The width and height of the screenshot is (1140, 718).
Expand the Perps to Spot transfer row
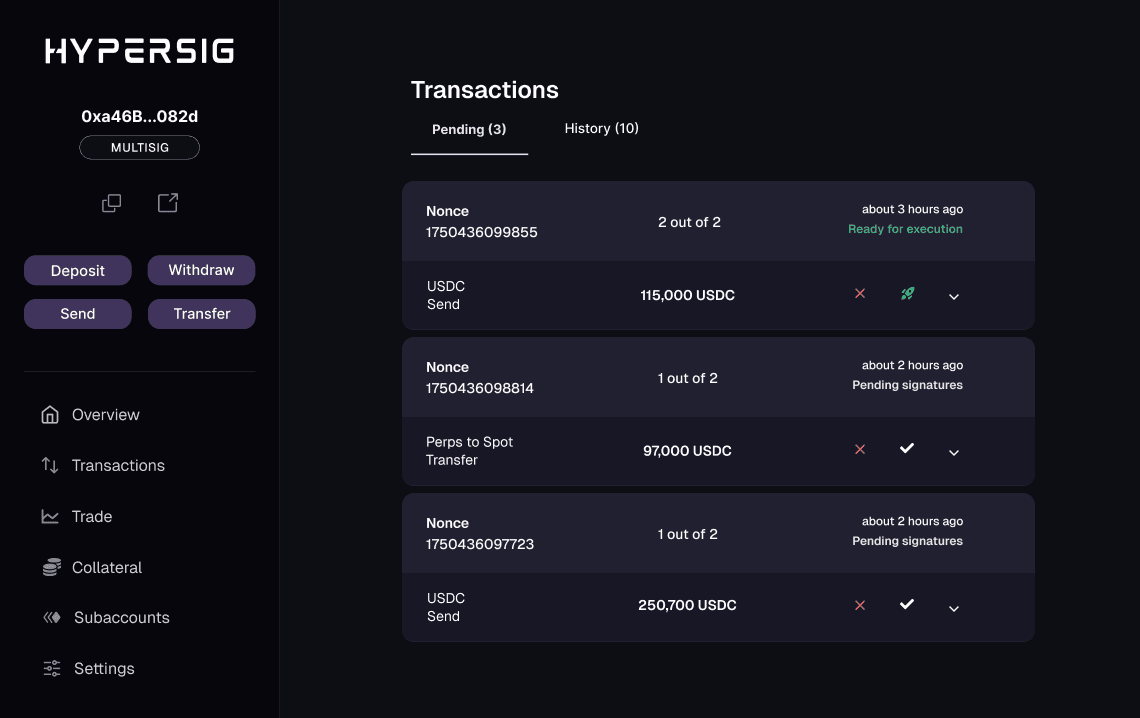tap(953, 451)
